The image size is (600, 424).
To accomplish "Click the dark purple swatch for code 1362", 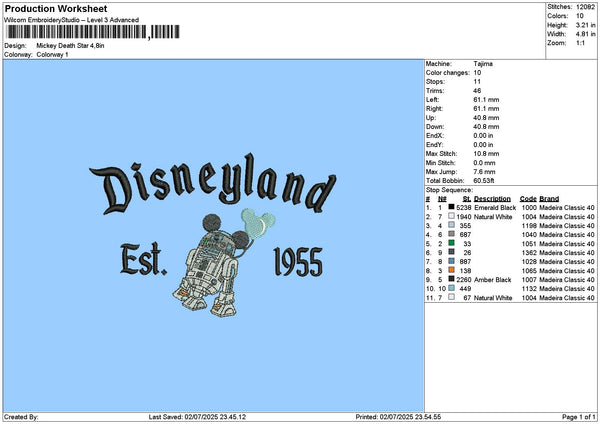I will click(x=452, y=252).
